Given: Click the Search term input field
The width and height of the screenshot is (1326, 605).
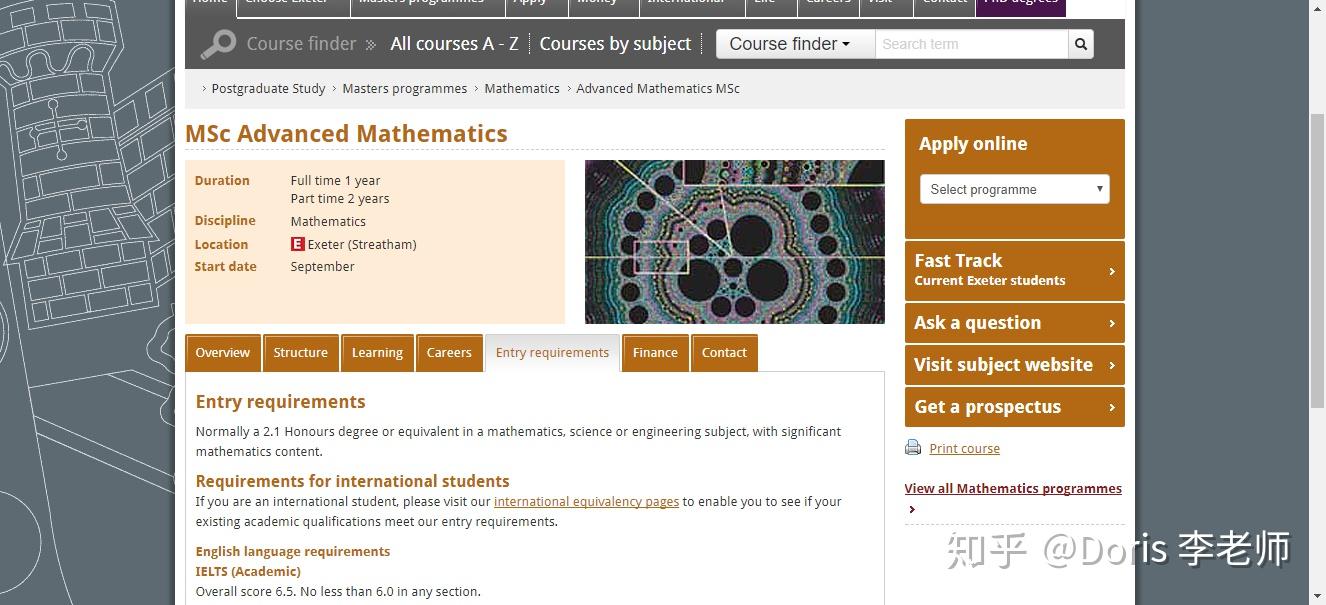Looking at the screenshot, I should (x=972, y=44).
